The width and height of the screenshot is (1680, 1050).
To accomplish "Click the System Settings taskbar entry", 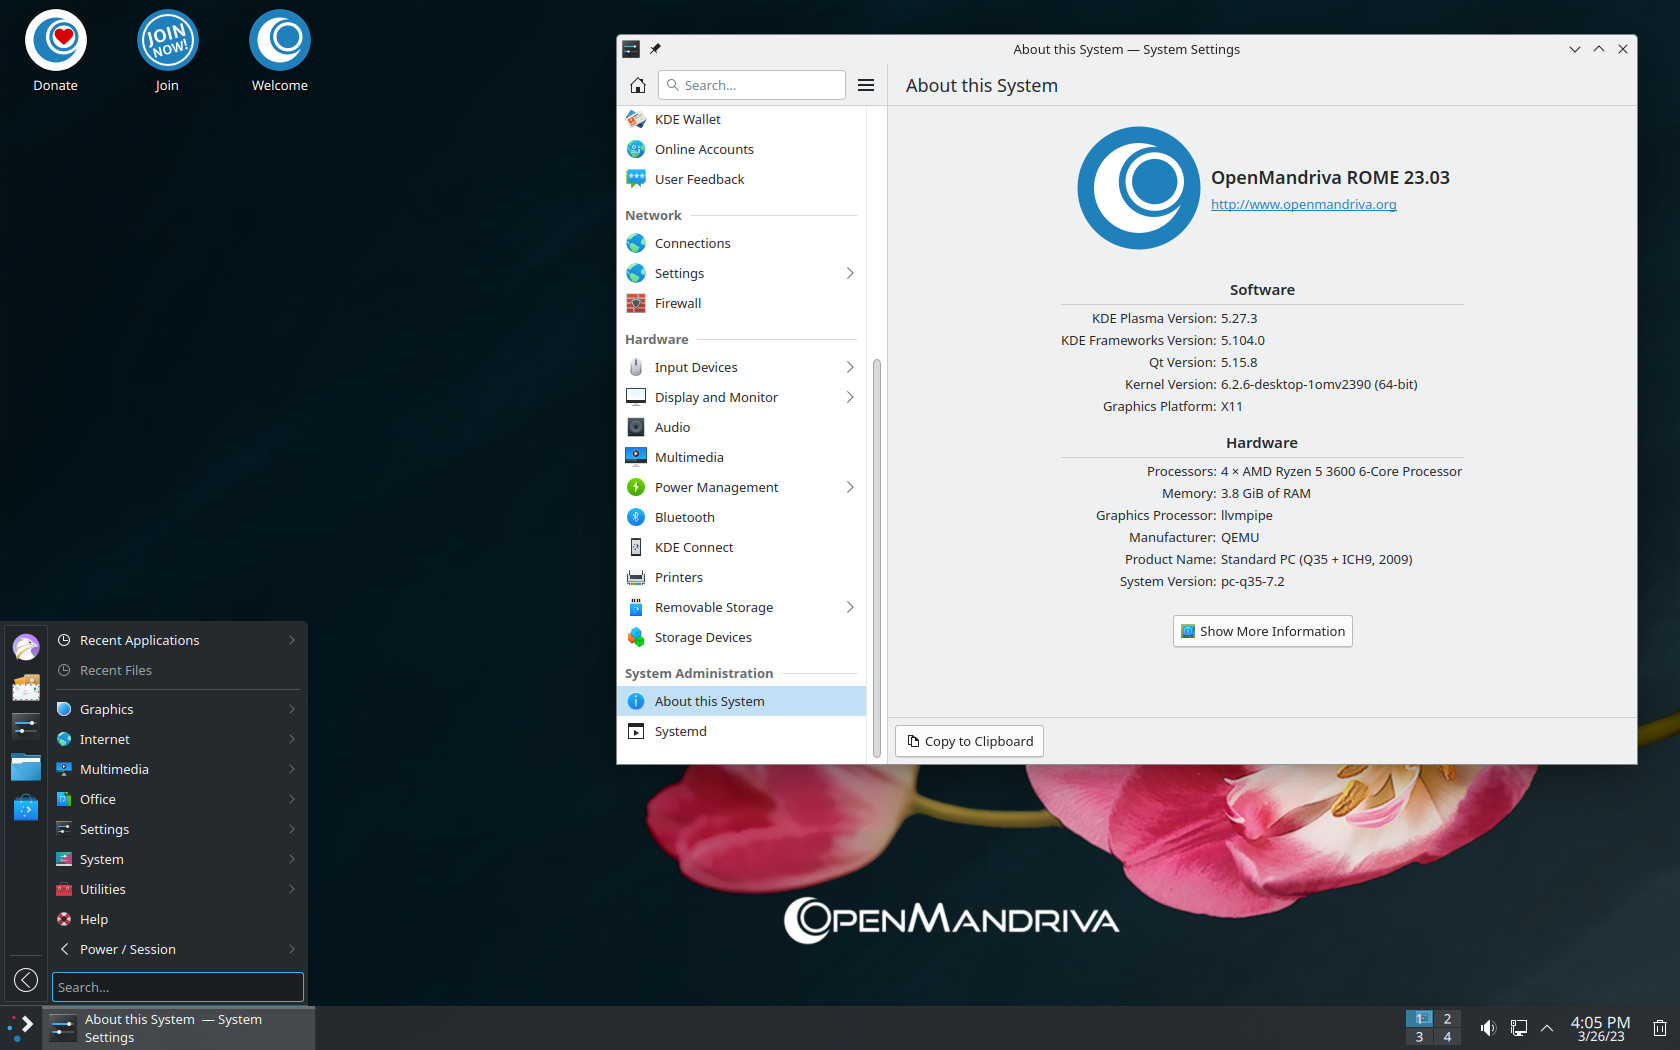I will click(x=179, y=1028).
